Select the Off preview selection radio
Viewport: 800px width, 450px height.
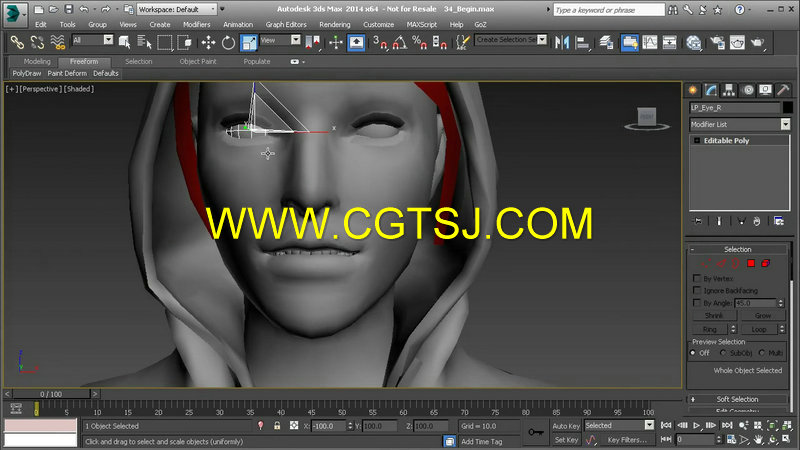click(693, 353)
